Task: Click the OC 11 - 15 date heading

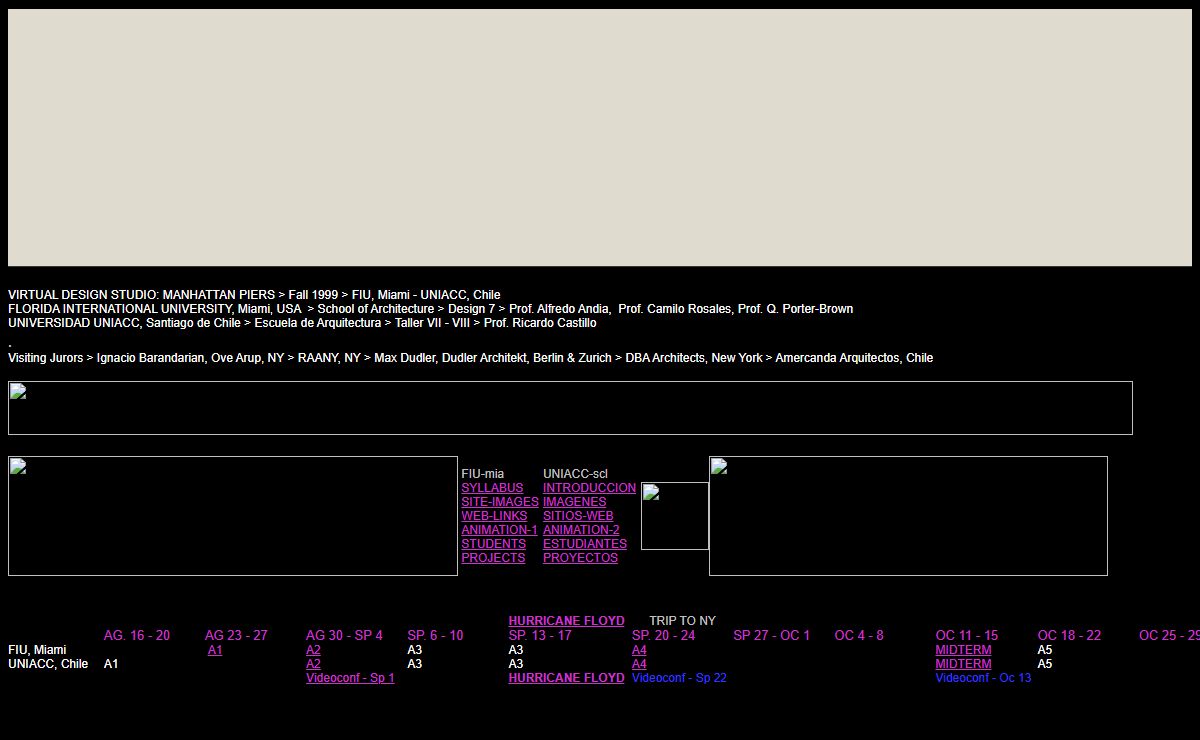Action: click(x=966, y=635)
